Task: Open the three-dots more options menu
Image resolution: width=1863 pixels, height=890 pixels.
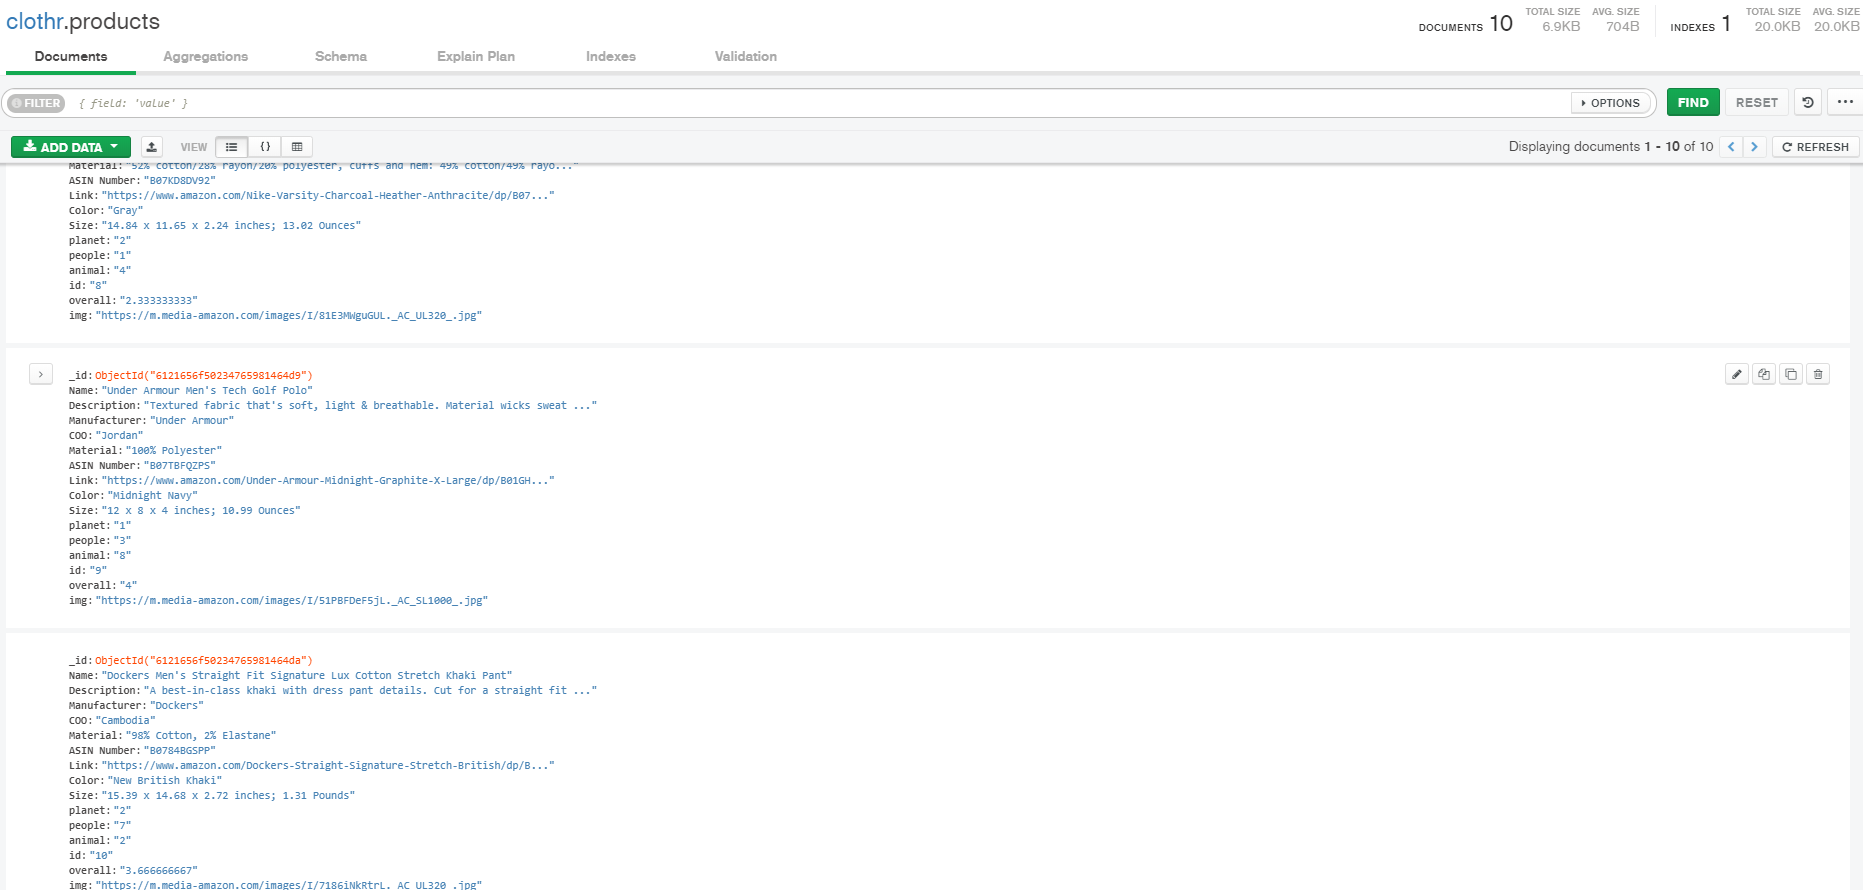Action: 1845,102
